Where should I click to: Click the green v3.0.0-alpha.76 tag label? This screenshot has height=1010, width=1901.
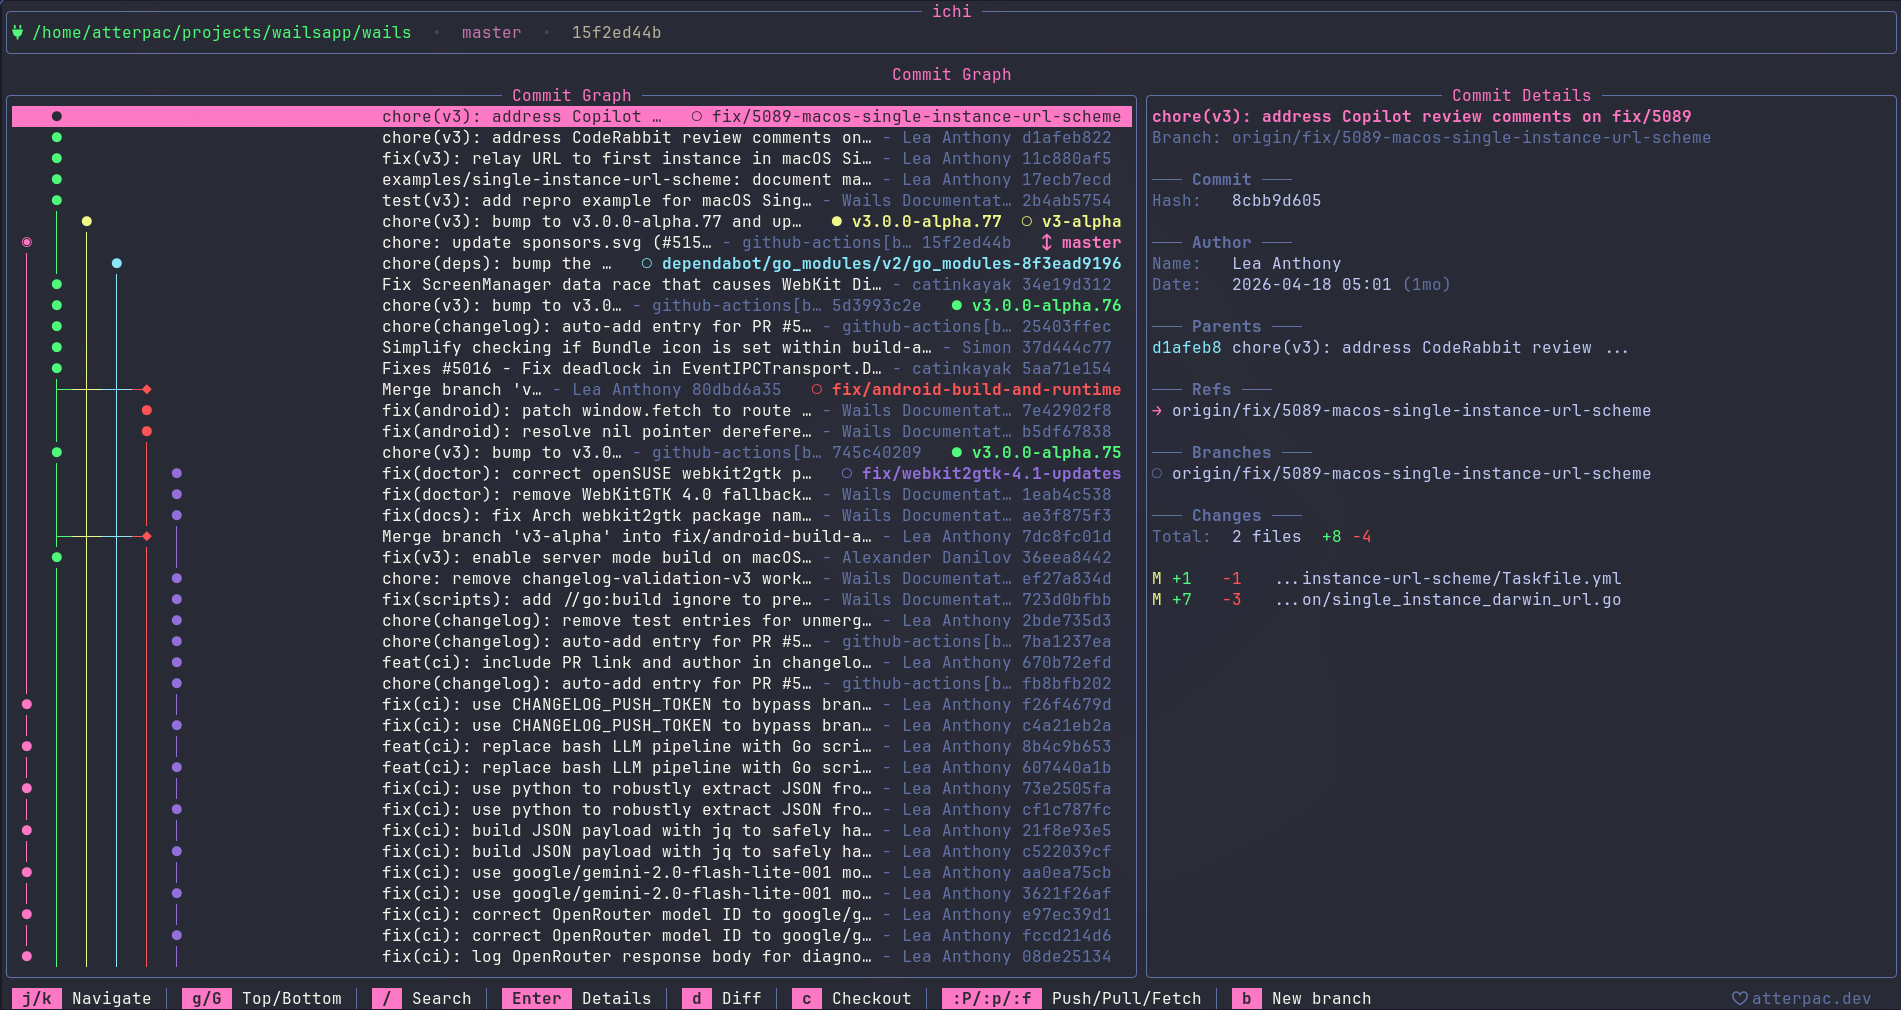[1046, 305]
